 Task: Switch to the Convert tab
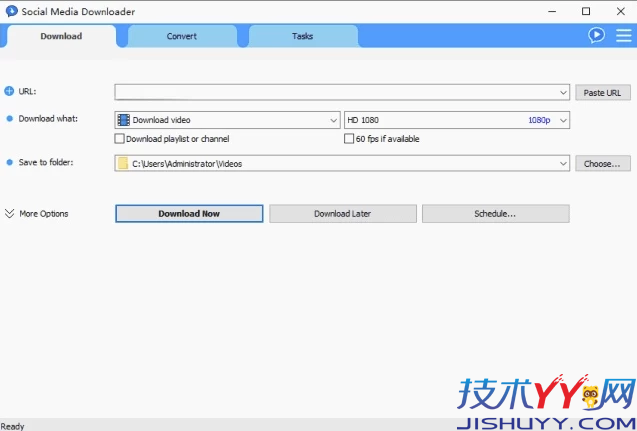182,36
